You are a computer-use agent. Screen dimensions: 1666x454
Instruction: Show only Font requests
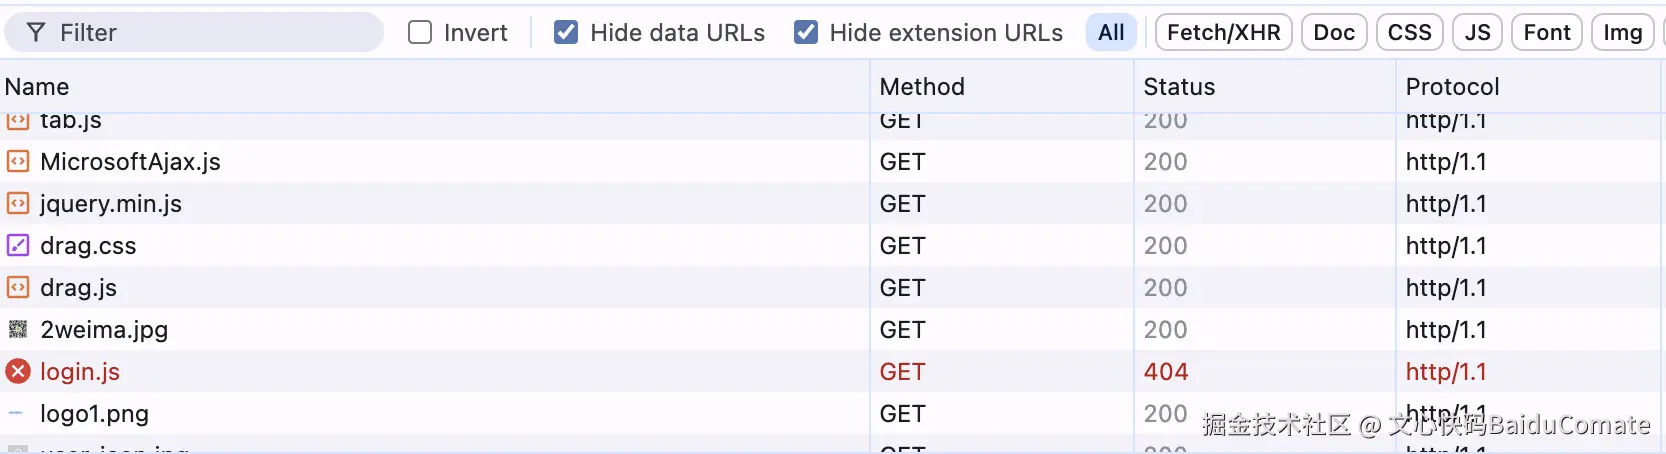pos(1546,33)
